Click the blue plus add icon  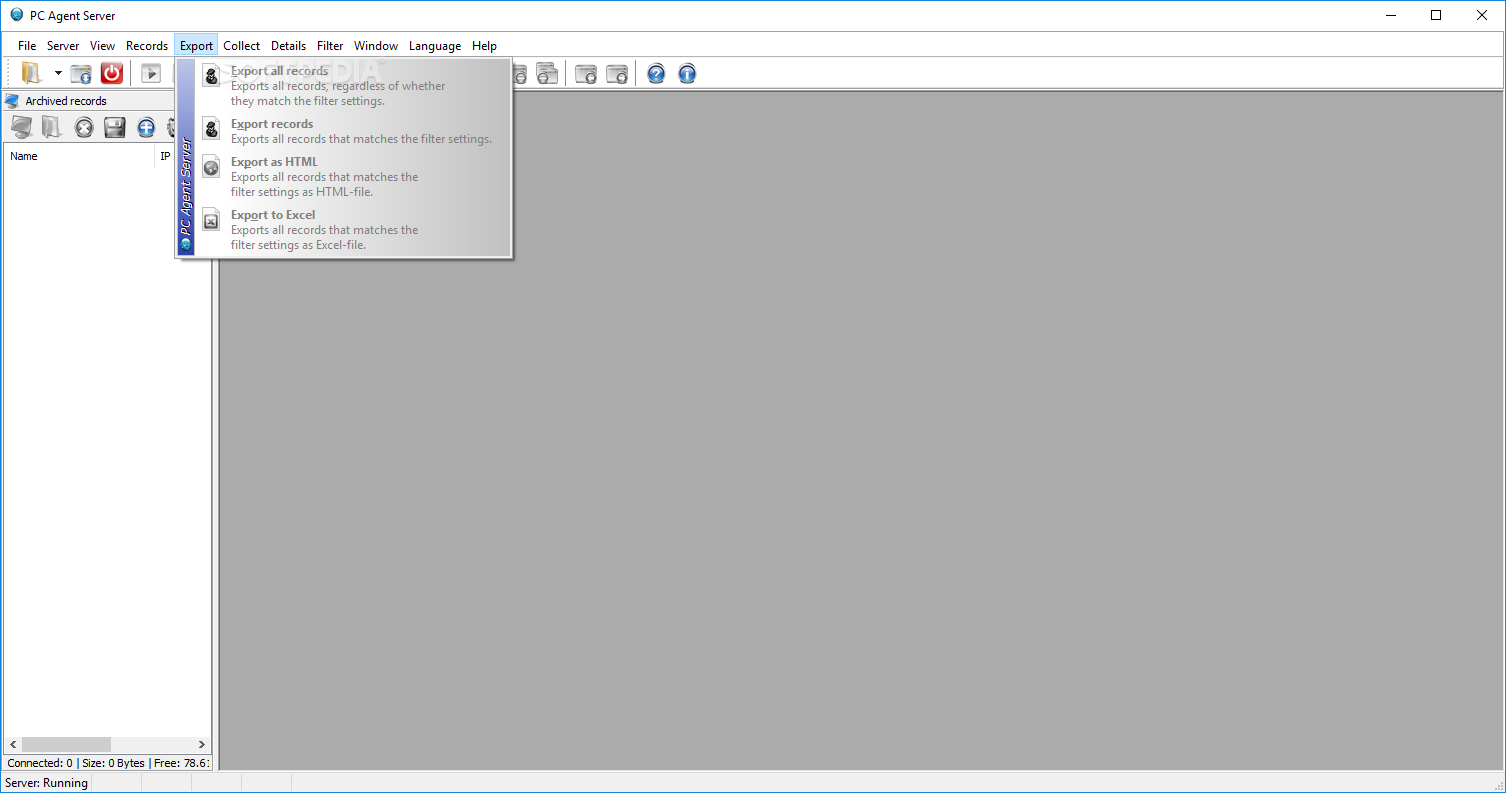tap(146, 127)
